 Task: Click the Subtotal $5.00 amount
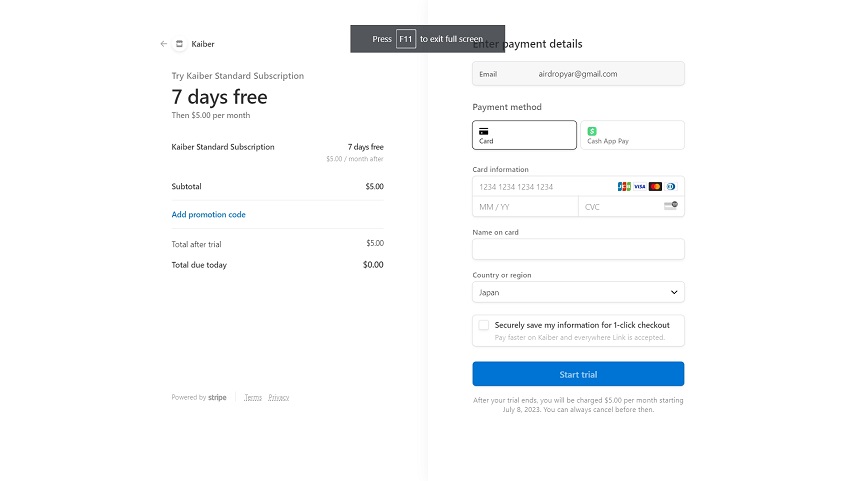(x=374, y=186)
